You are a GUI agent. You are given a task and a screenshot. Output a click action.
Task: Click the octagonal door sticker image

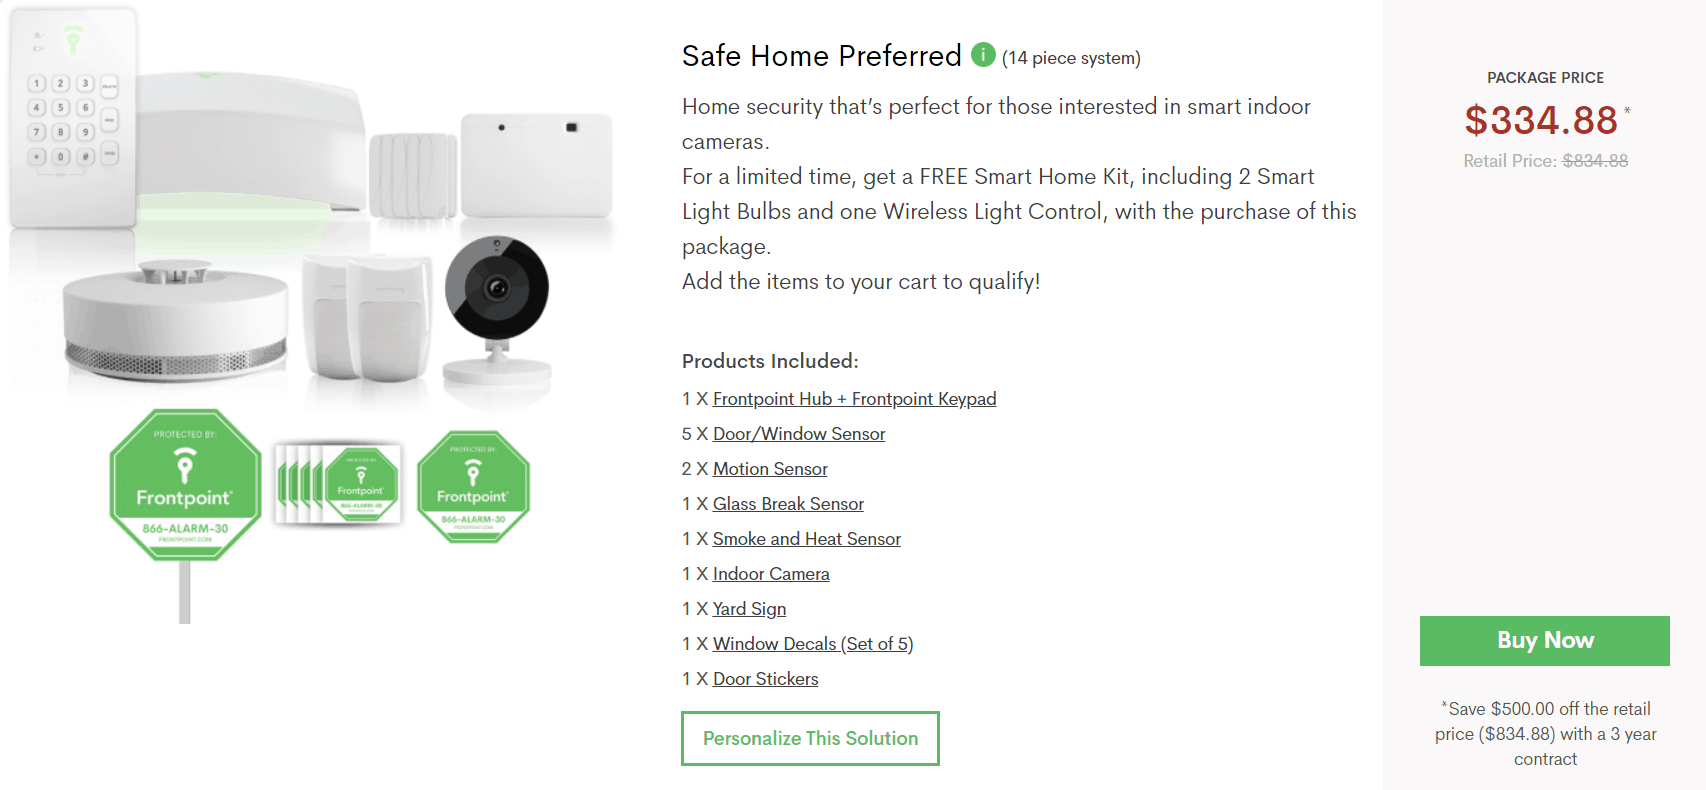(473, 487)
